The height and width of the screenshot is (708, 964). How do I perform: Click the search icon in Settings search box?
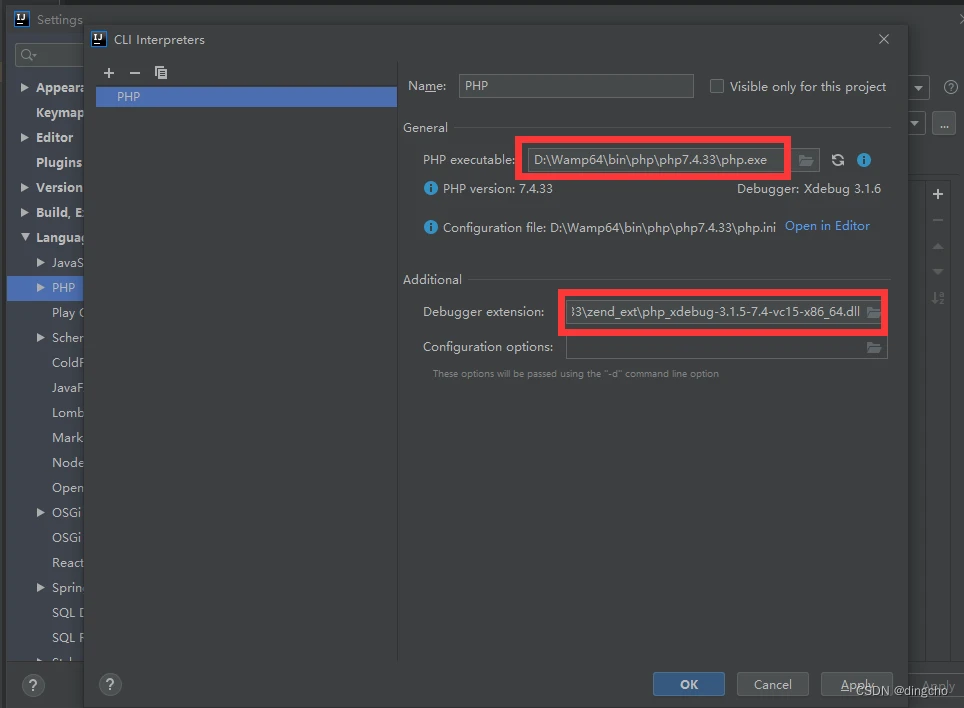(28, 55)
